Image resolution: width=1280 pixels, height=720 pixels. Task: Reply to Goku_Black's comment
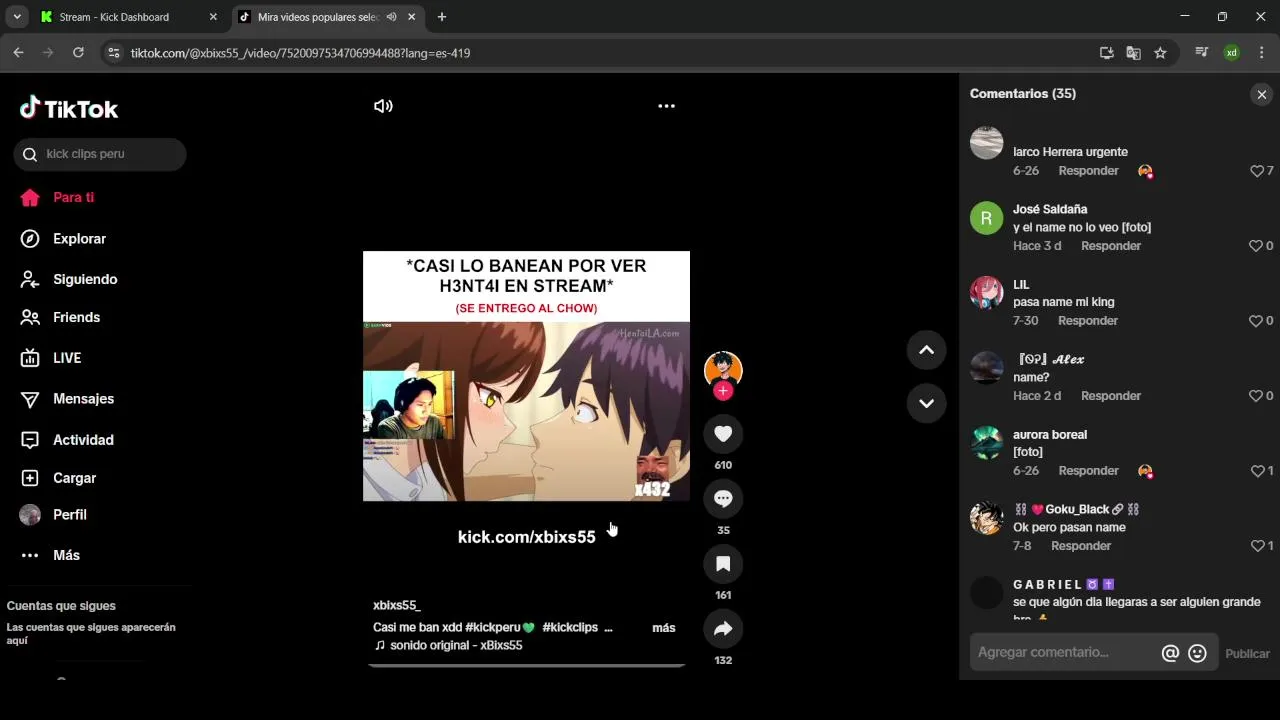click(1081, 546)
